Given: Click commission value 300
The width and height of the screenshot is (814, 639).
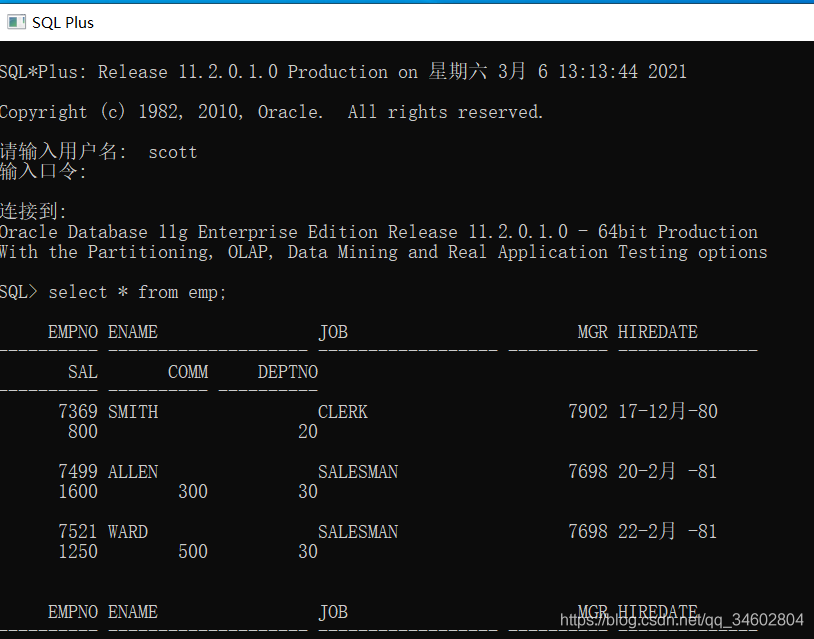Looking at the screenshot, I should tap(193, 491).
